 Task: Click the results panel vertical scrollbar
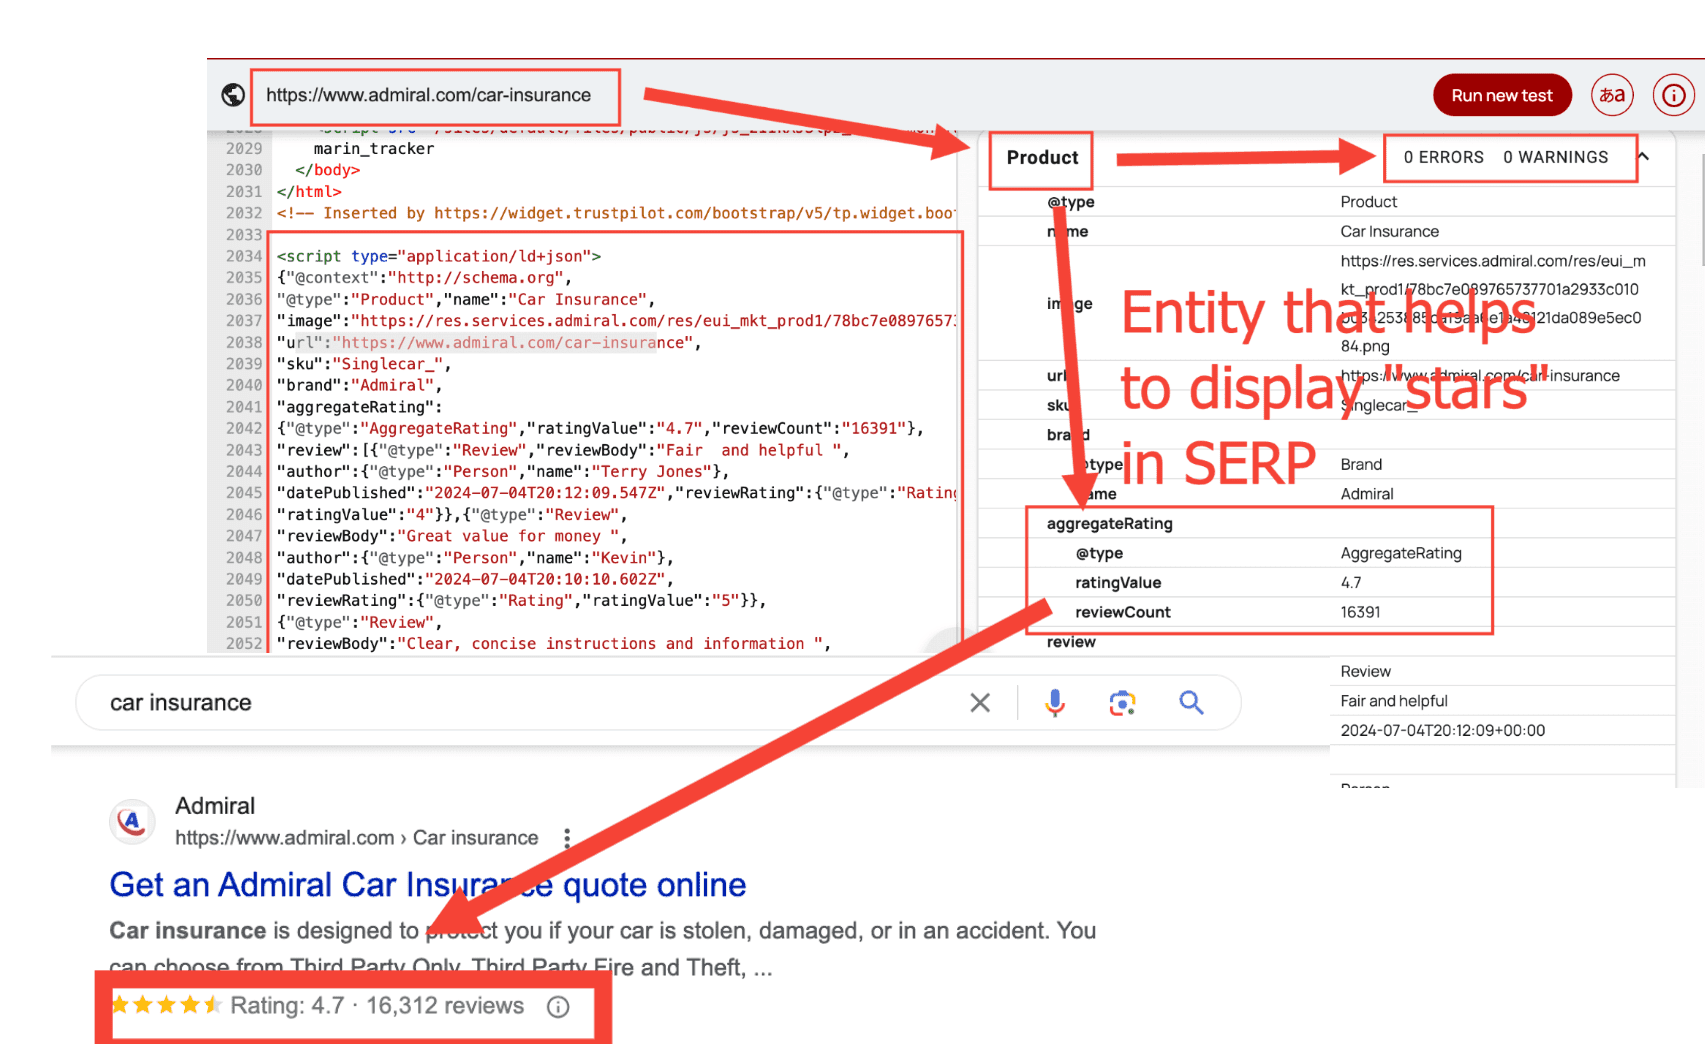tap(1701, 210)
